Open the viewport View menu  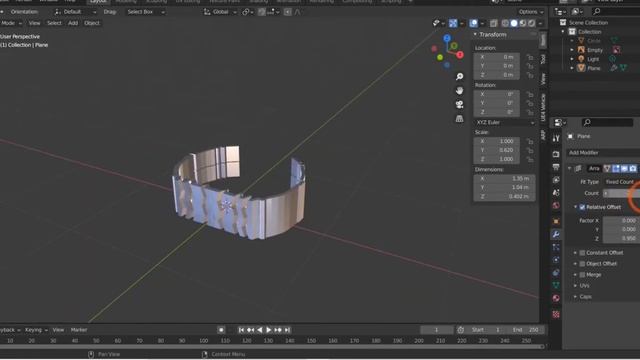tap(34, 23)
